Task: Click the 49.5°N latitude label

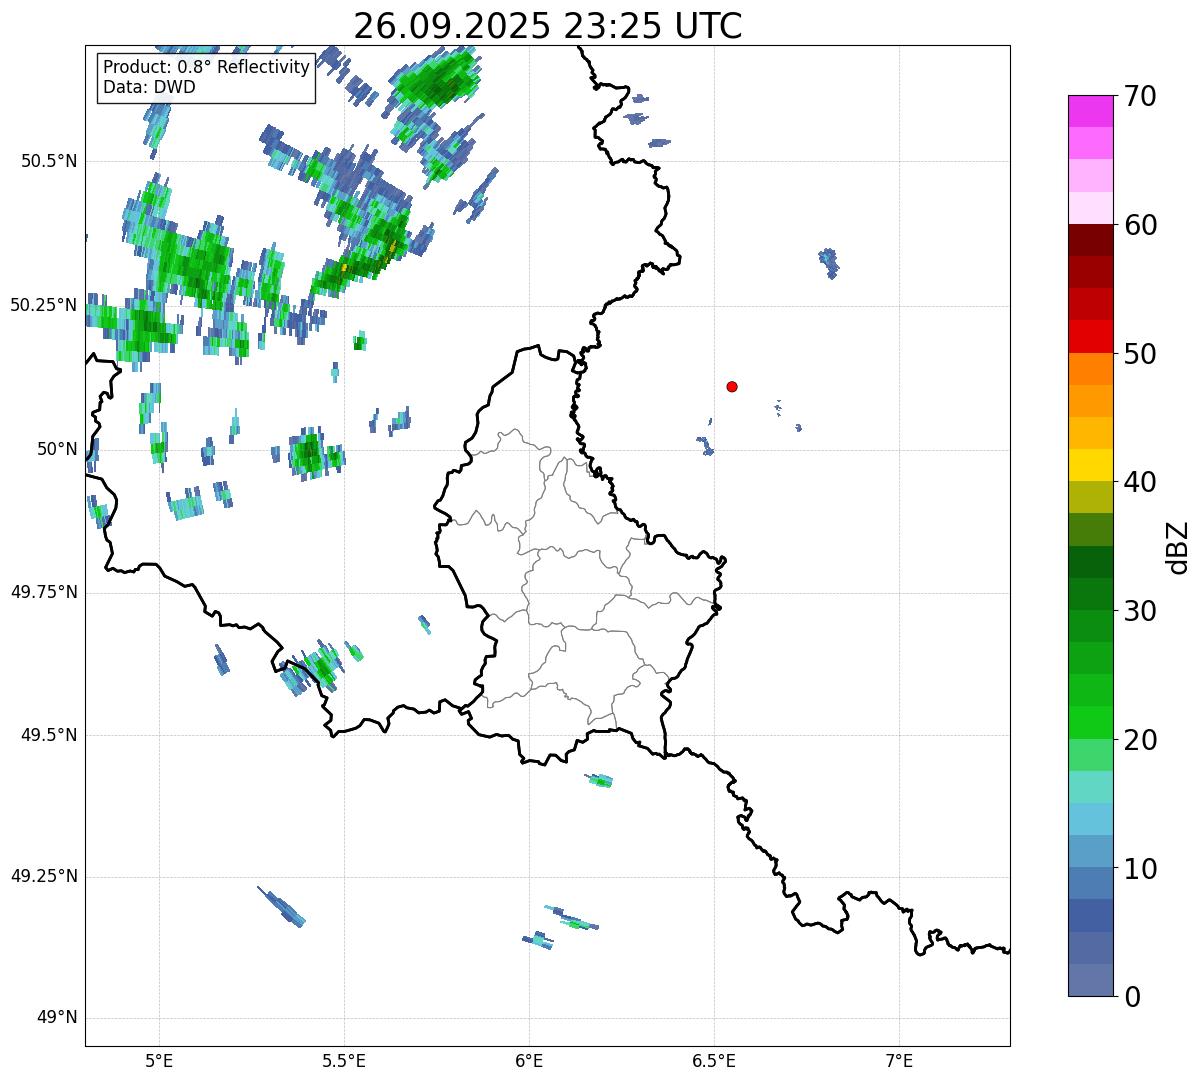Action: pos(49,735)
